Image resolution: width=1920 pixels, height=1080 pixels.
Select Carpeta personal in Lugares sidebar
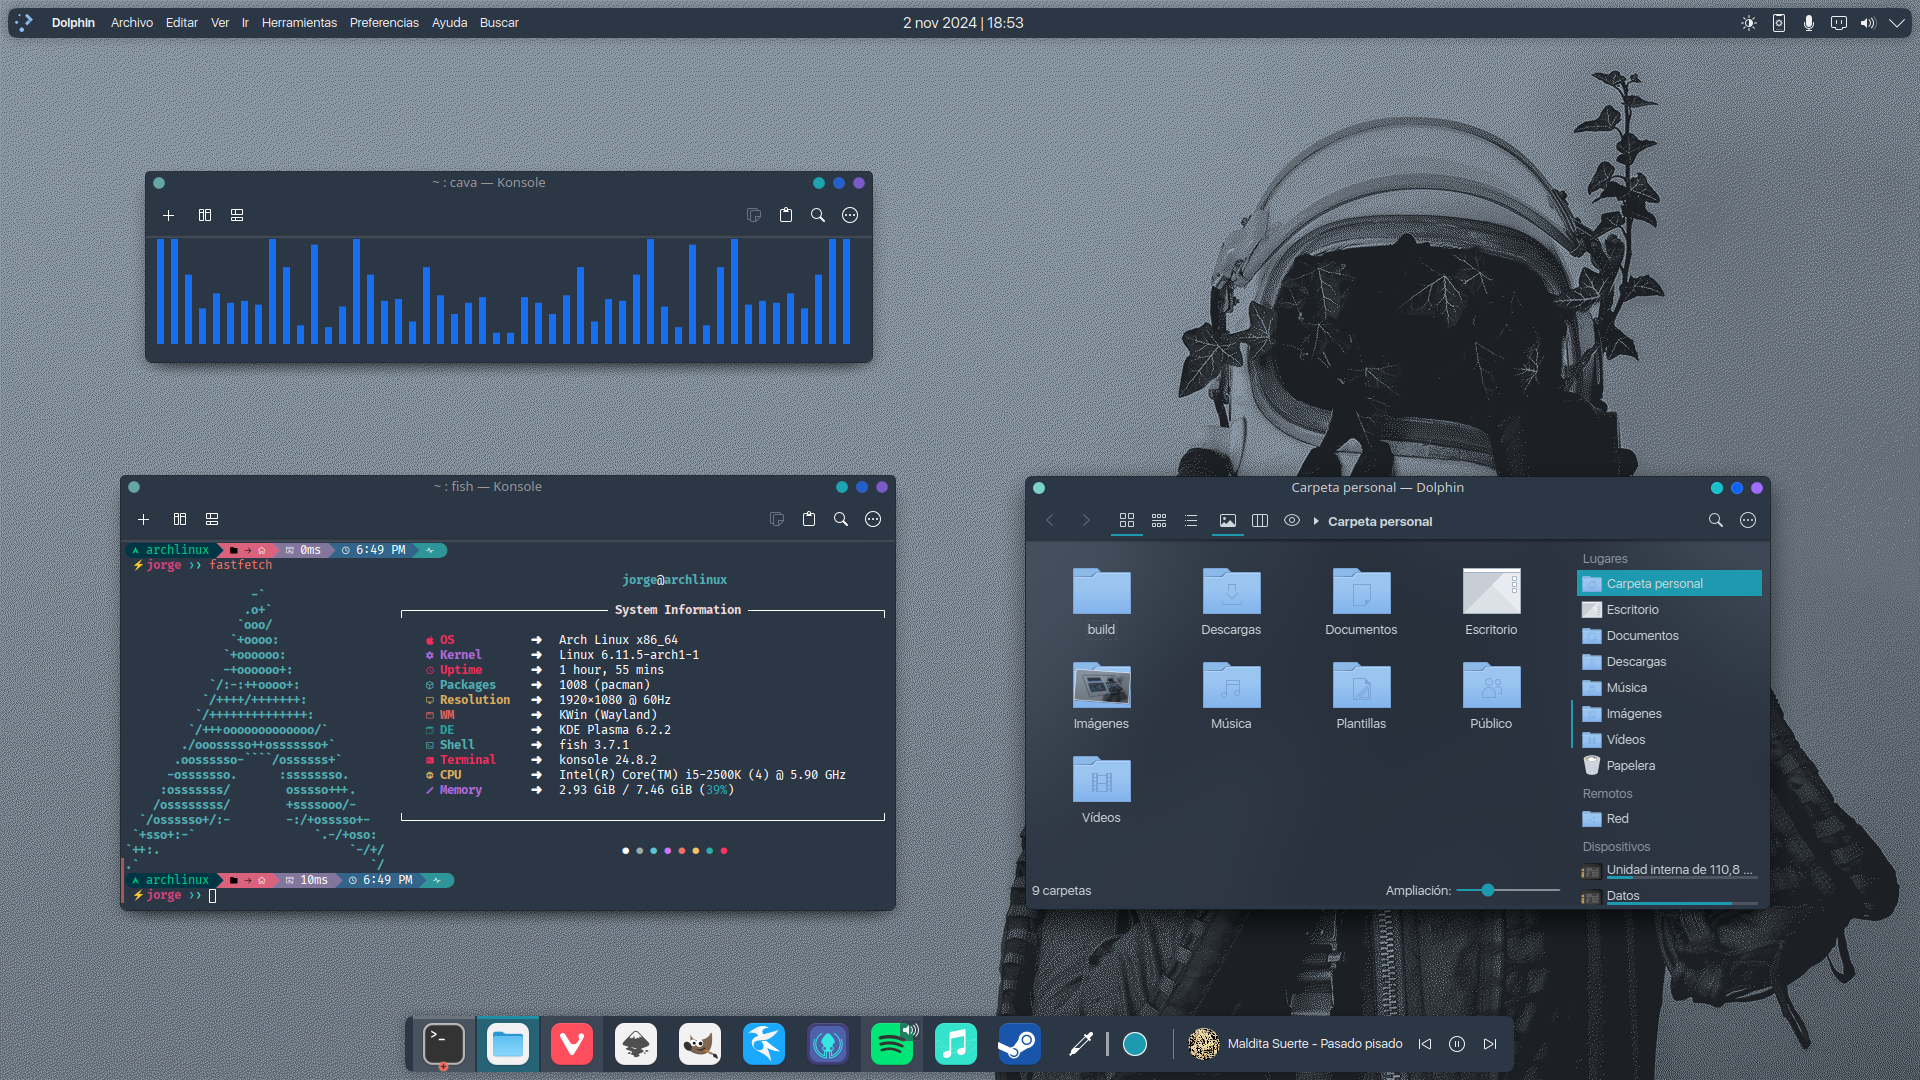[1669, 583]
